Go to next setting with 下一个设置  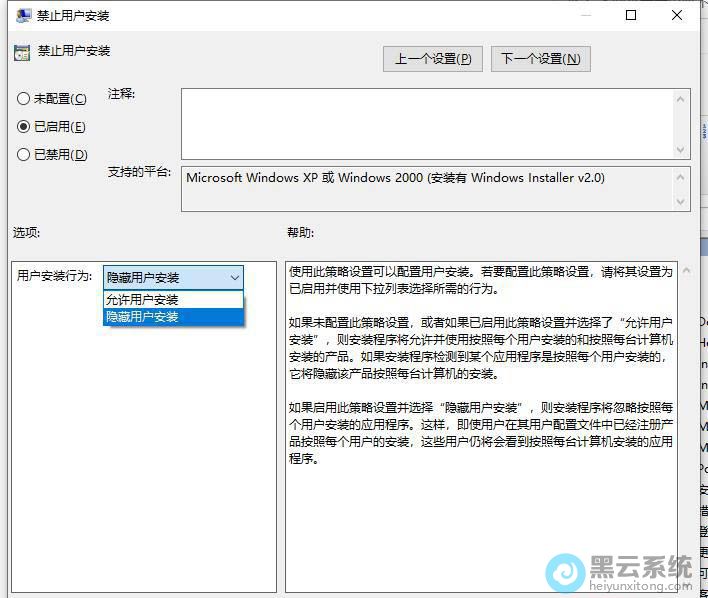540,59
